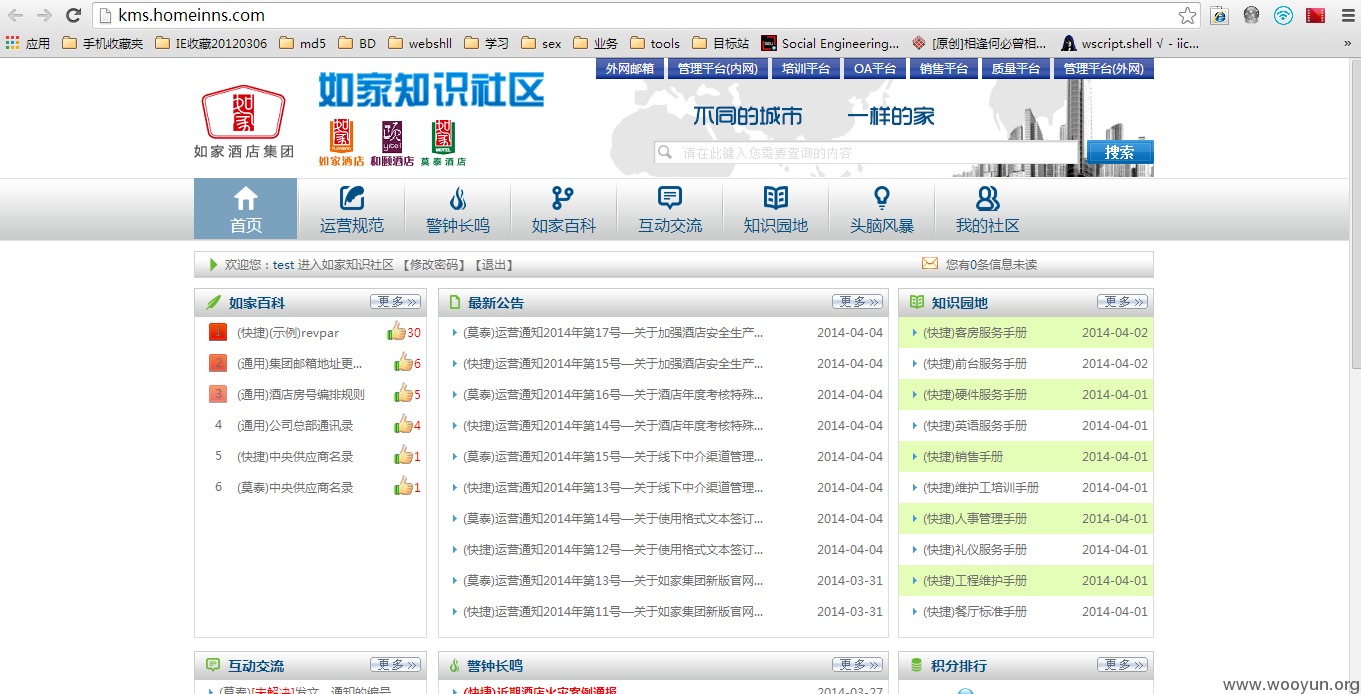The width and height of the screenshot is (1361, 694).
Task: Go to 首页 home tab
Action: (245, 209)
